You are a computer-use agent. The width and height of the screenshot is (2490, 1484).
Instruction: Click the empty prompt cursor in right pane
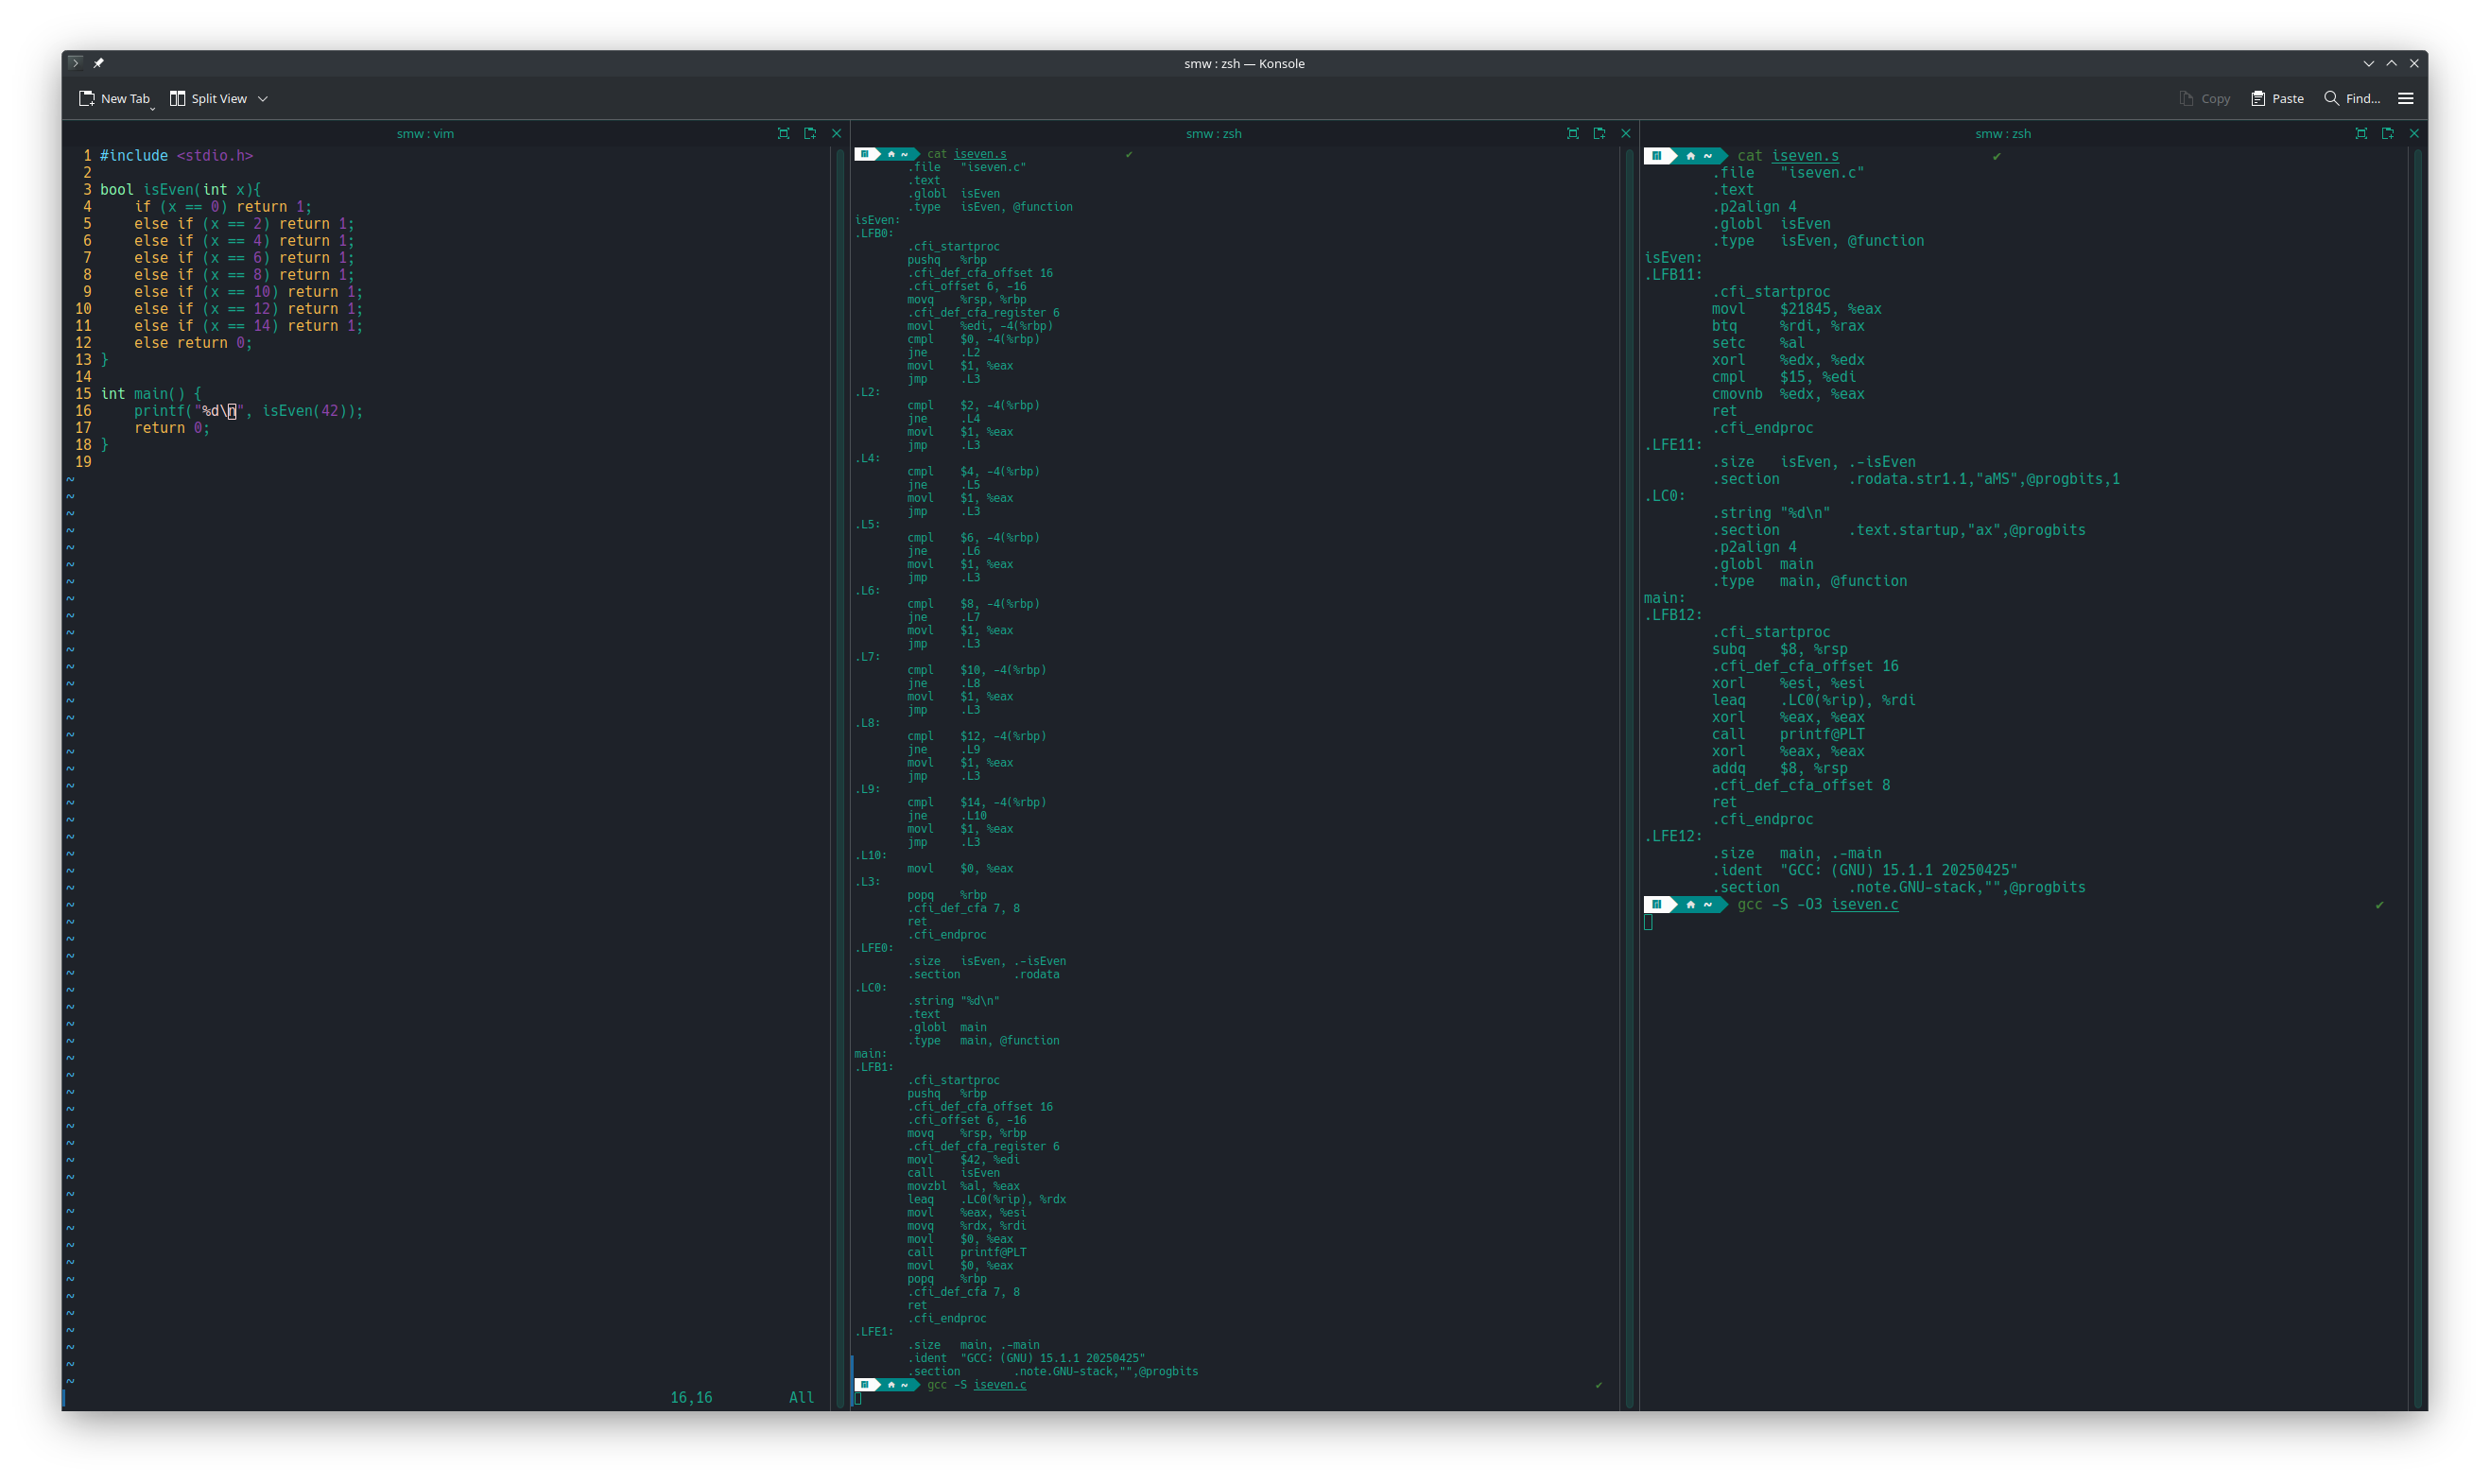click(1648, 922)
